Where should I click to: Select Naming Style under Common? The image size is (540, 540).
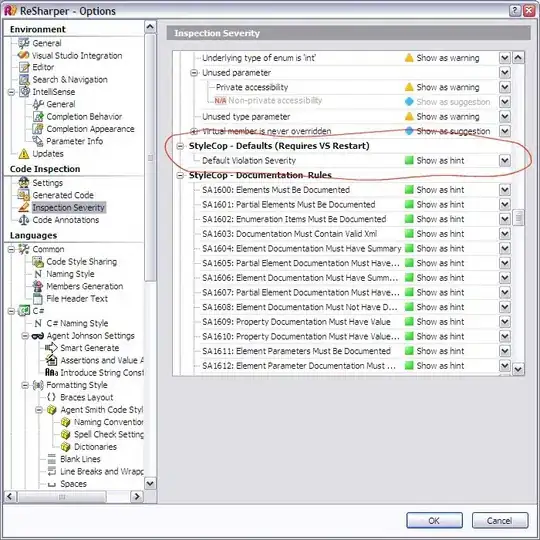coord(70,274)
